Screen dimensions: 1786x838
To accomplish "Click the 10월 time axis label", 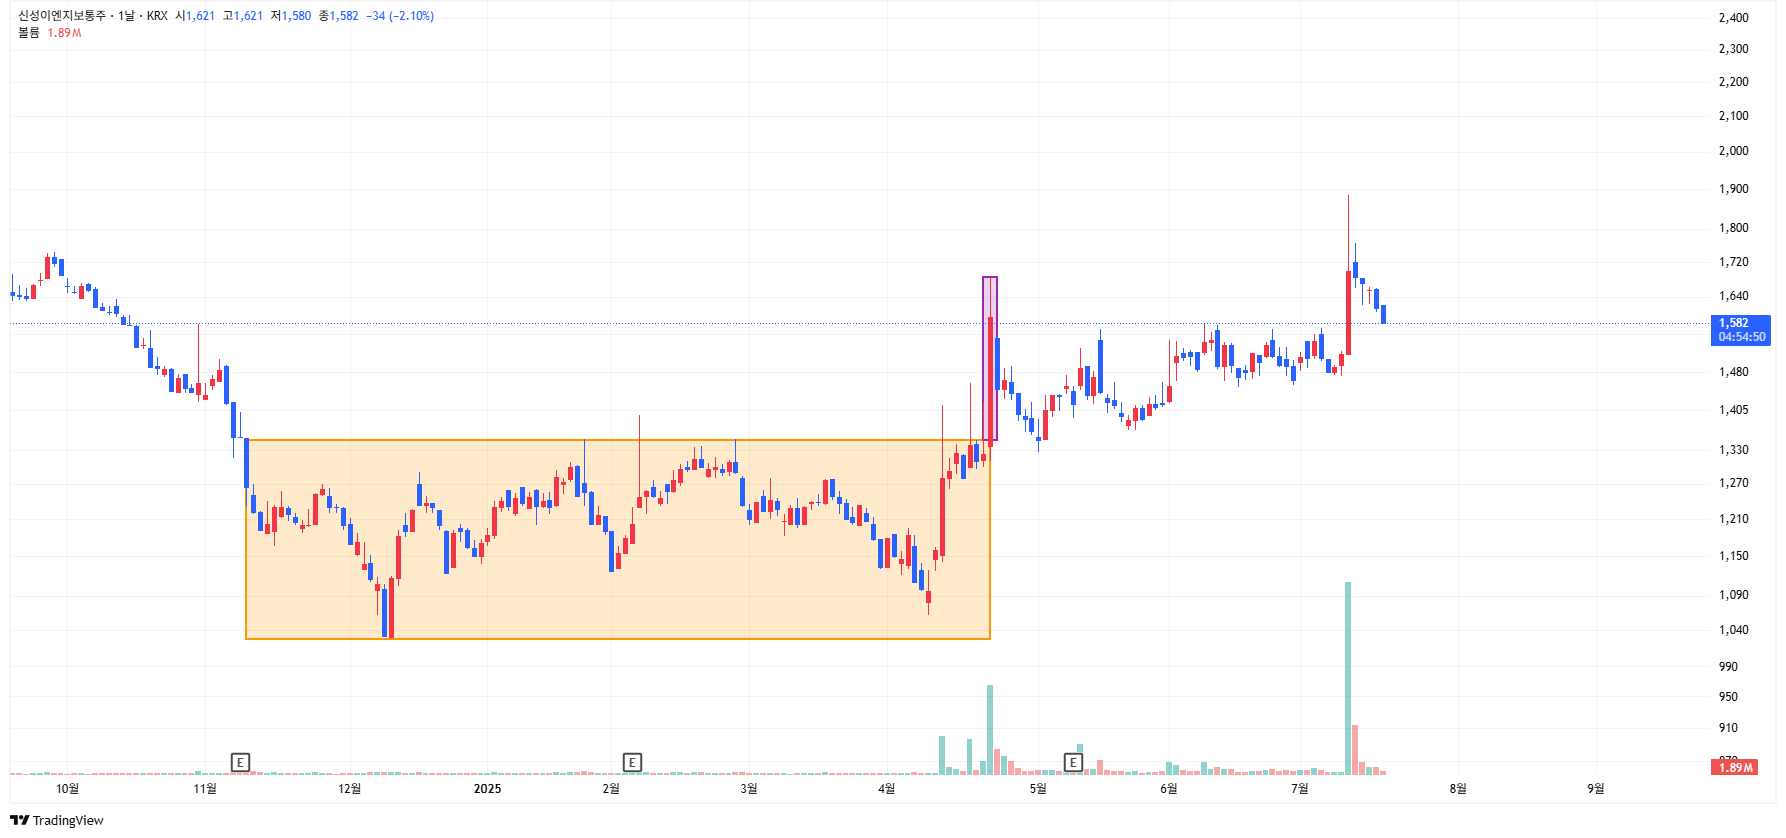I will tap(67, 789).
